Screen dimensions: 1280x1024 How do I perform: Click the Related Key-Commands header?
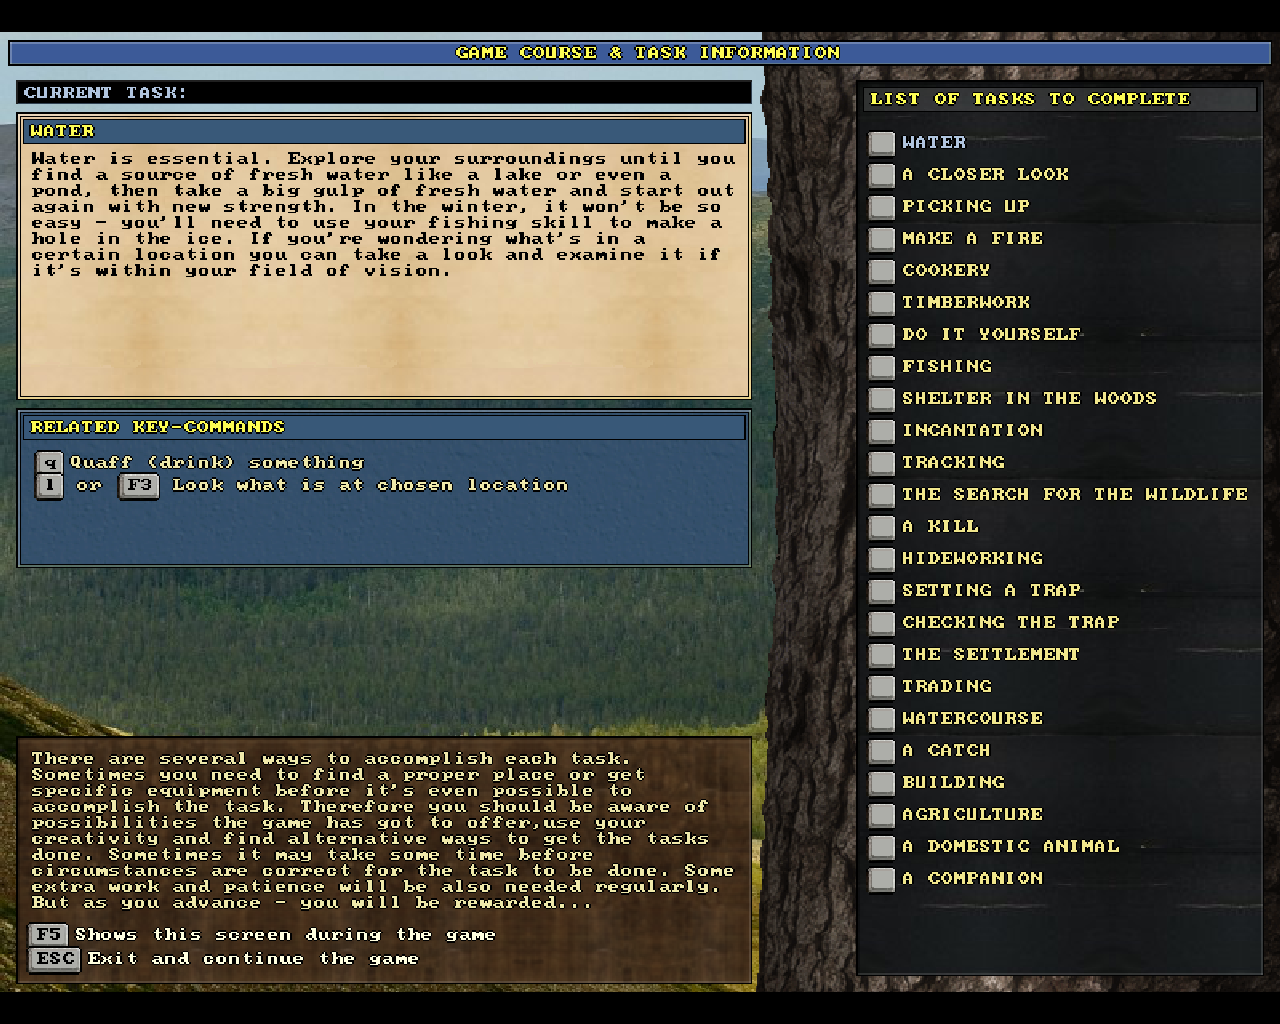384,427
